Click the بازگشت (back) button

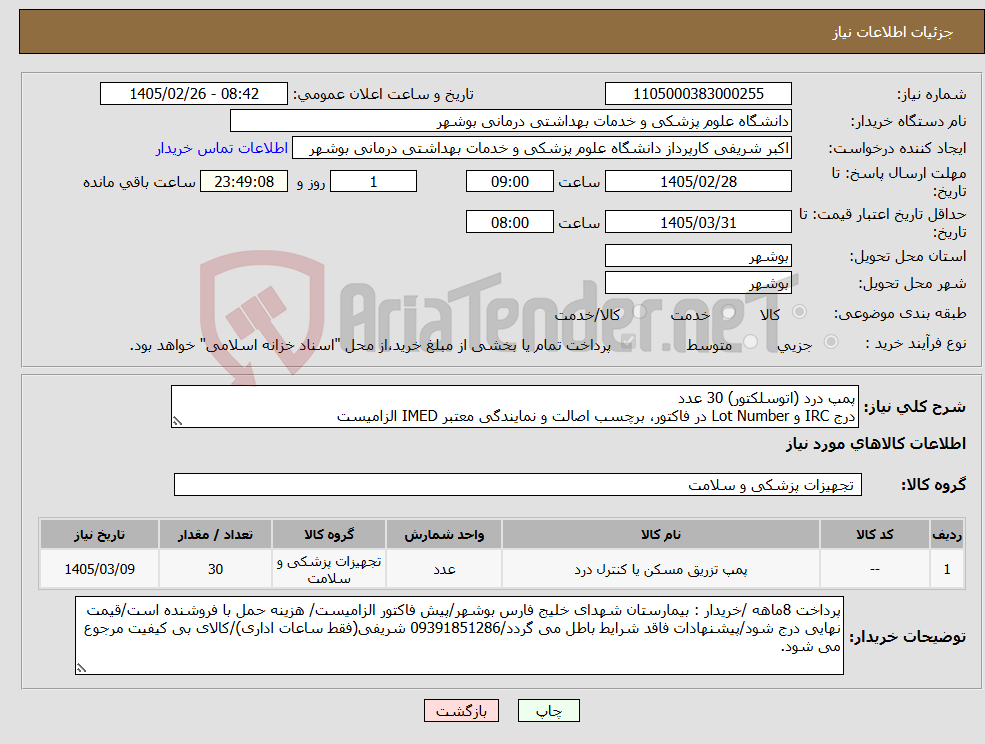pos(461,711)
